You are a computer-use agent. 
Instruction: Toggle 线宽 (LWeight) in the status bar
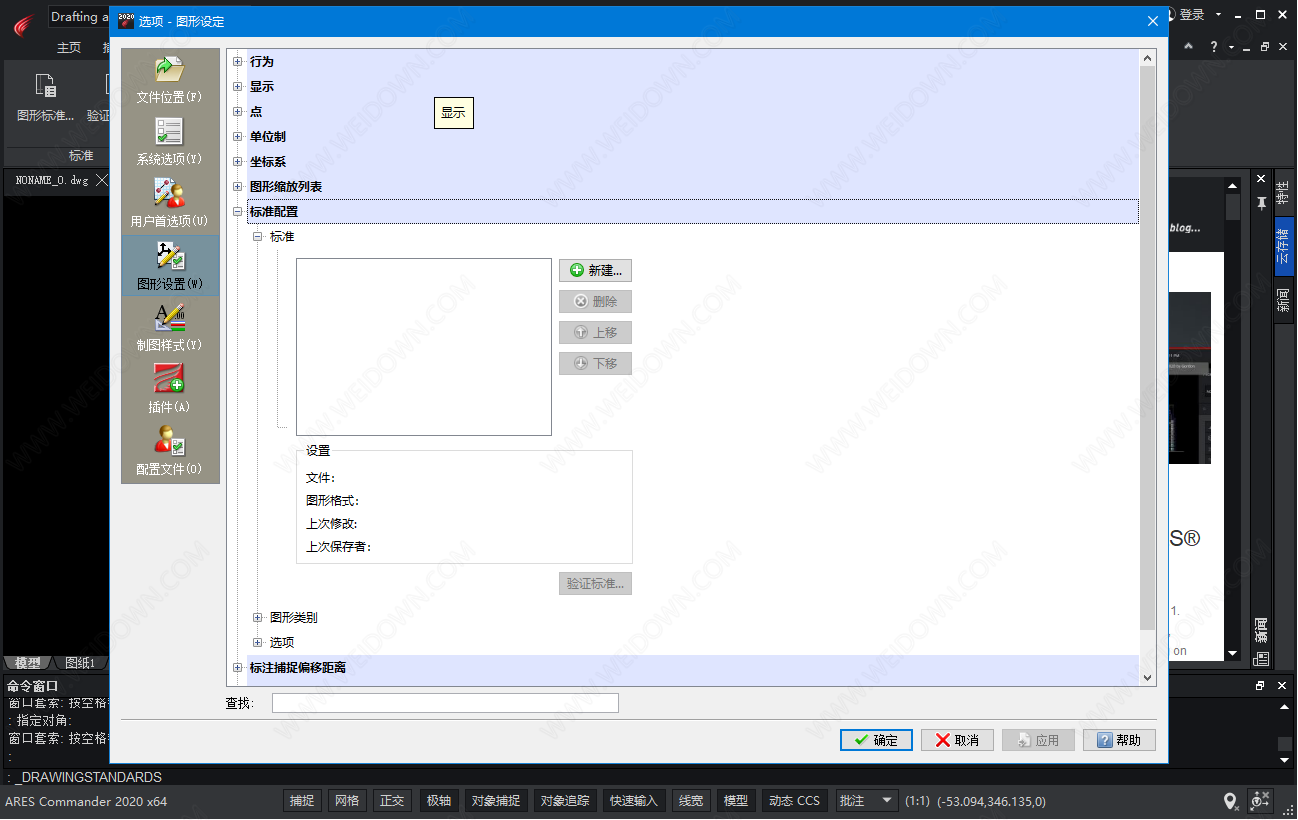pos(690,801)
